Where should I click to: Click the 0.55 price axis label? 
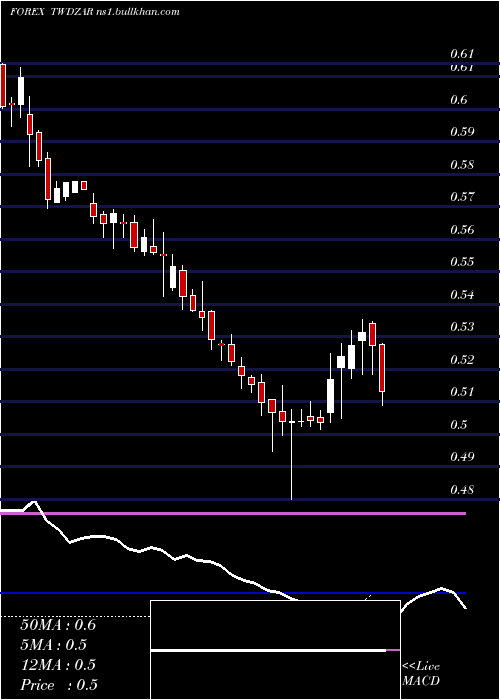tap(462, 262)
